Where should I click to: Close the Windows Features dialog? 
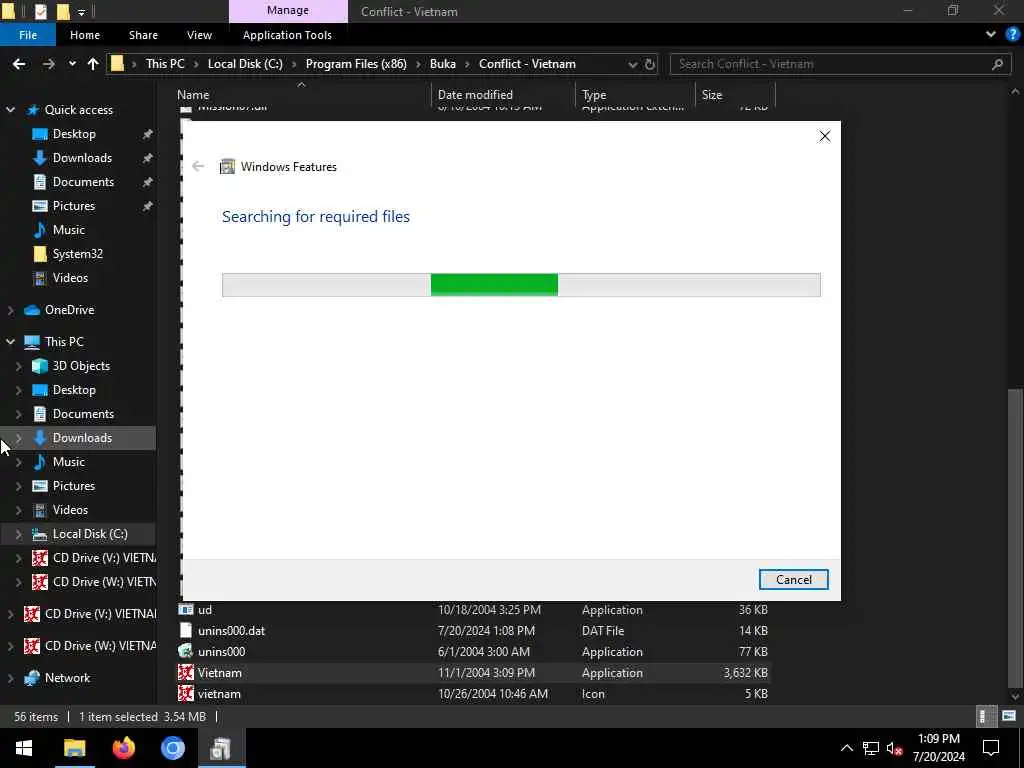[825, 136]
